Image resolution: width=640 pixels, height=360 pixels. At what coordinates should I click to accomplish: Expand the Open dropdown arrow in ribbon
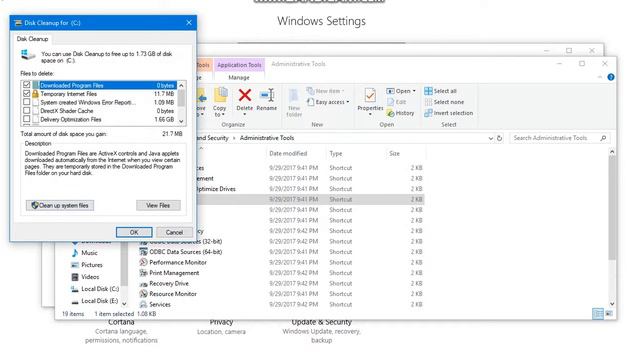click(x=414, y=91)
